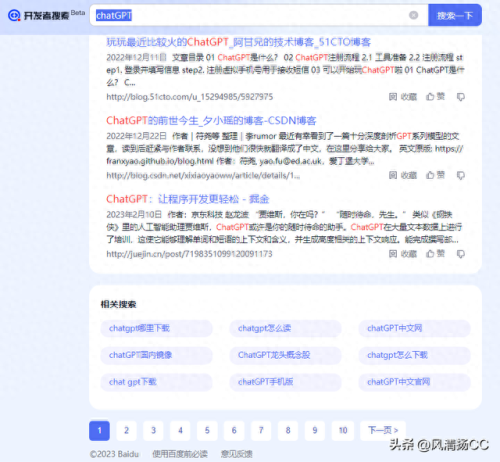Click the 2022年12月22日 result snippet text
500x462 pixels.
[x=285, y=149]
